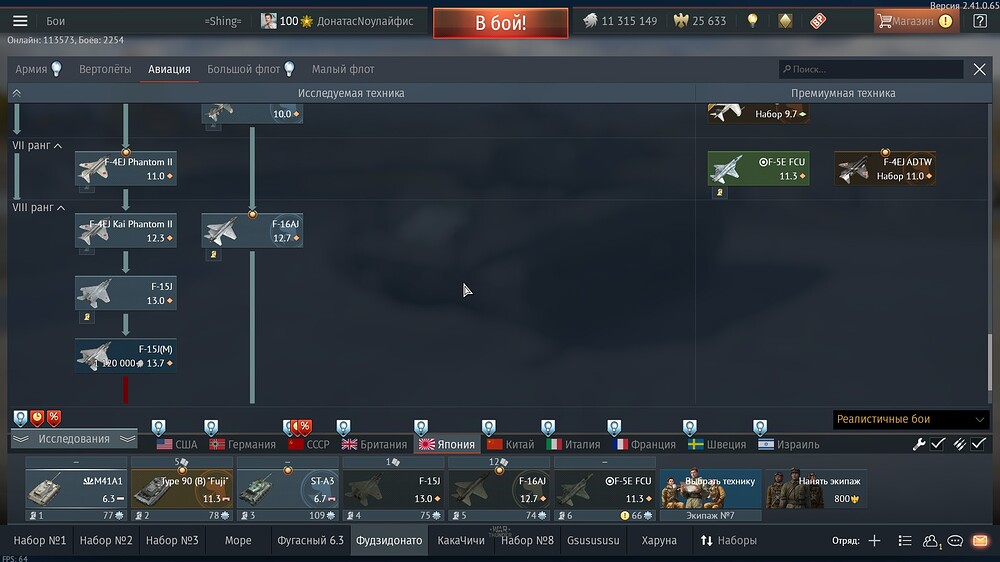Add squad member with plus icon
Image resolution: width=1000 pixels, height=562 pixels.
pyautogui.click(x=874, y=541)
